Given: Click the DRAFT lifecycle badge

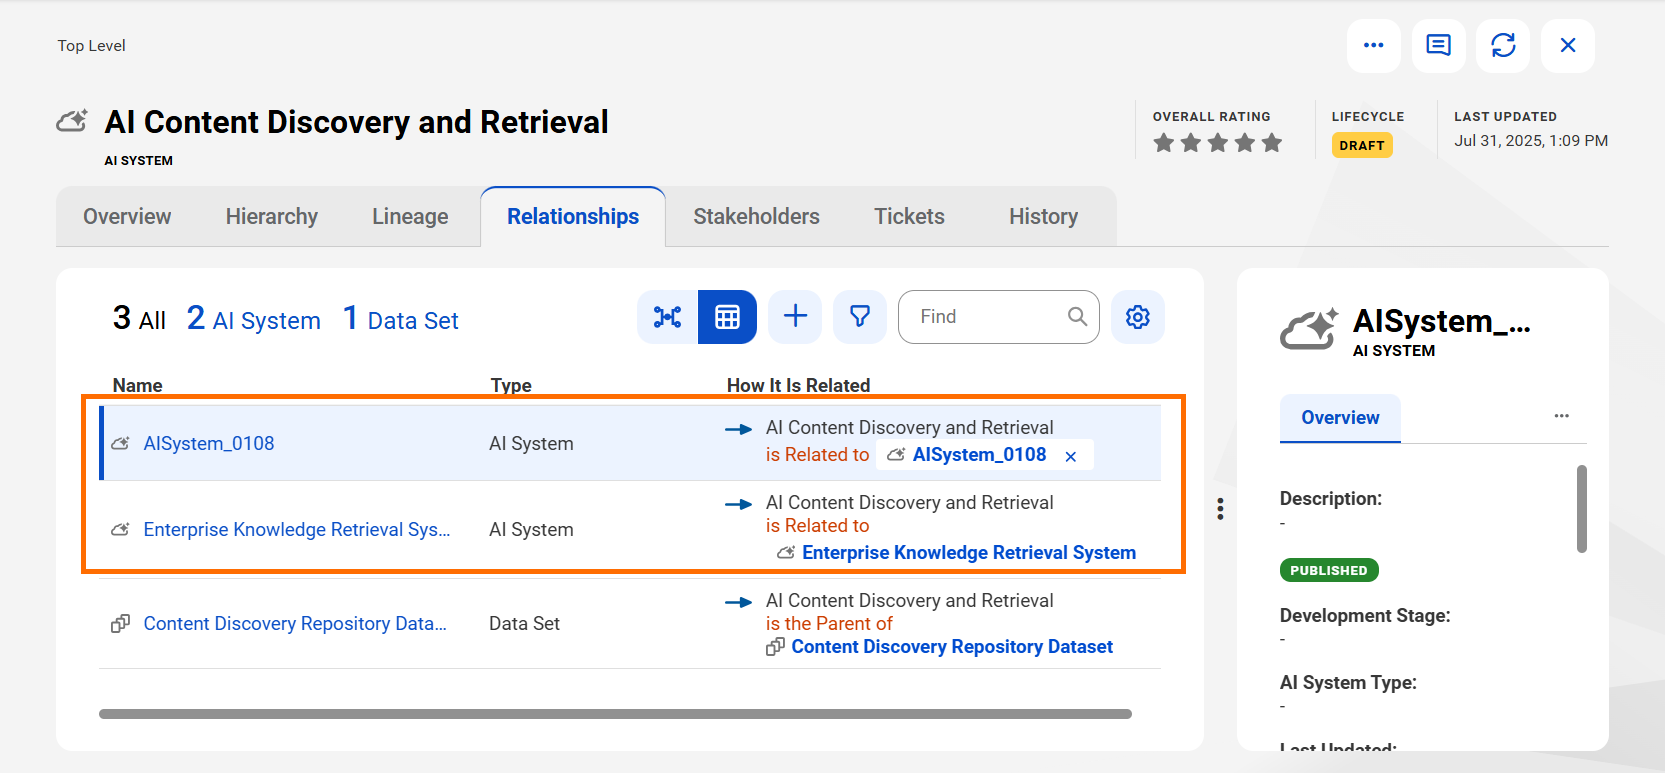Looking at the screenshot, I should pos(1362,145).
